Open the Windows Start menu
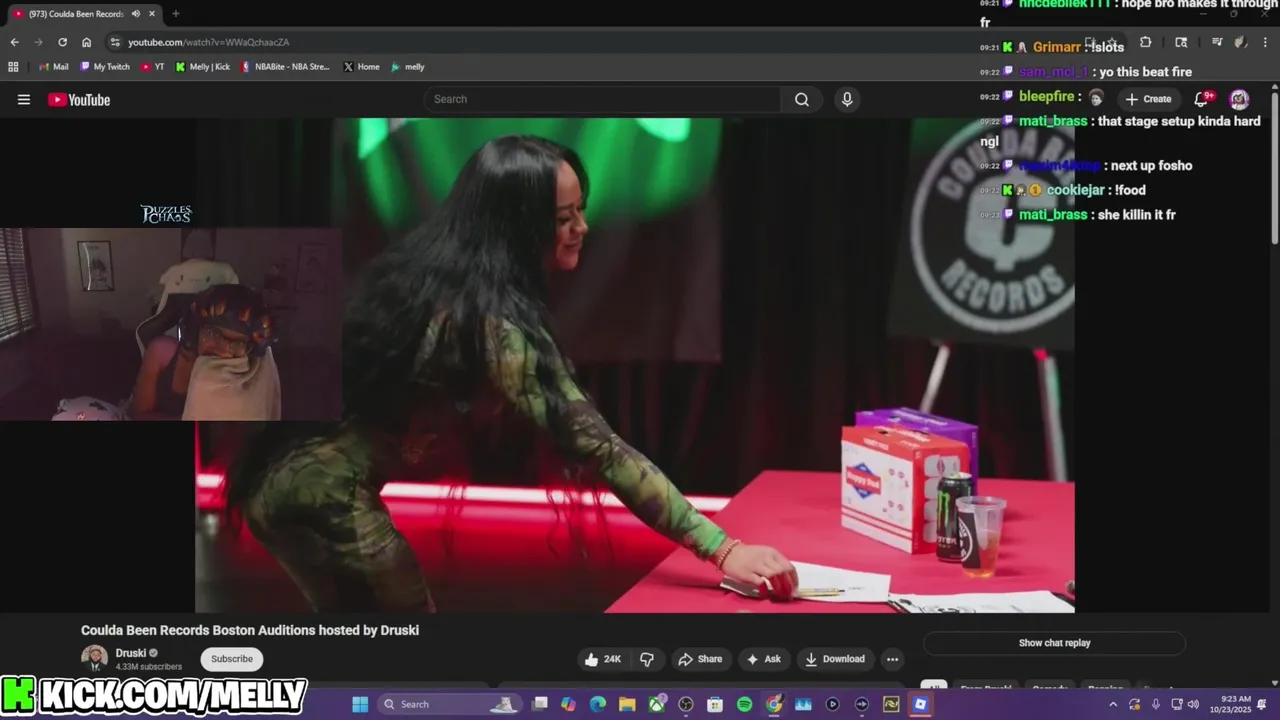The image size is (1280, 720). 360,704
